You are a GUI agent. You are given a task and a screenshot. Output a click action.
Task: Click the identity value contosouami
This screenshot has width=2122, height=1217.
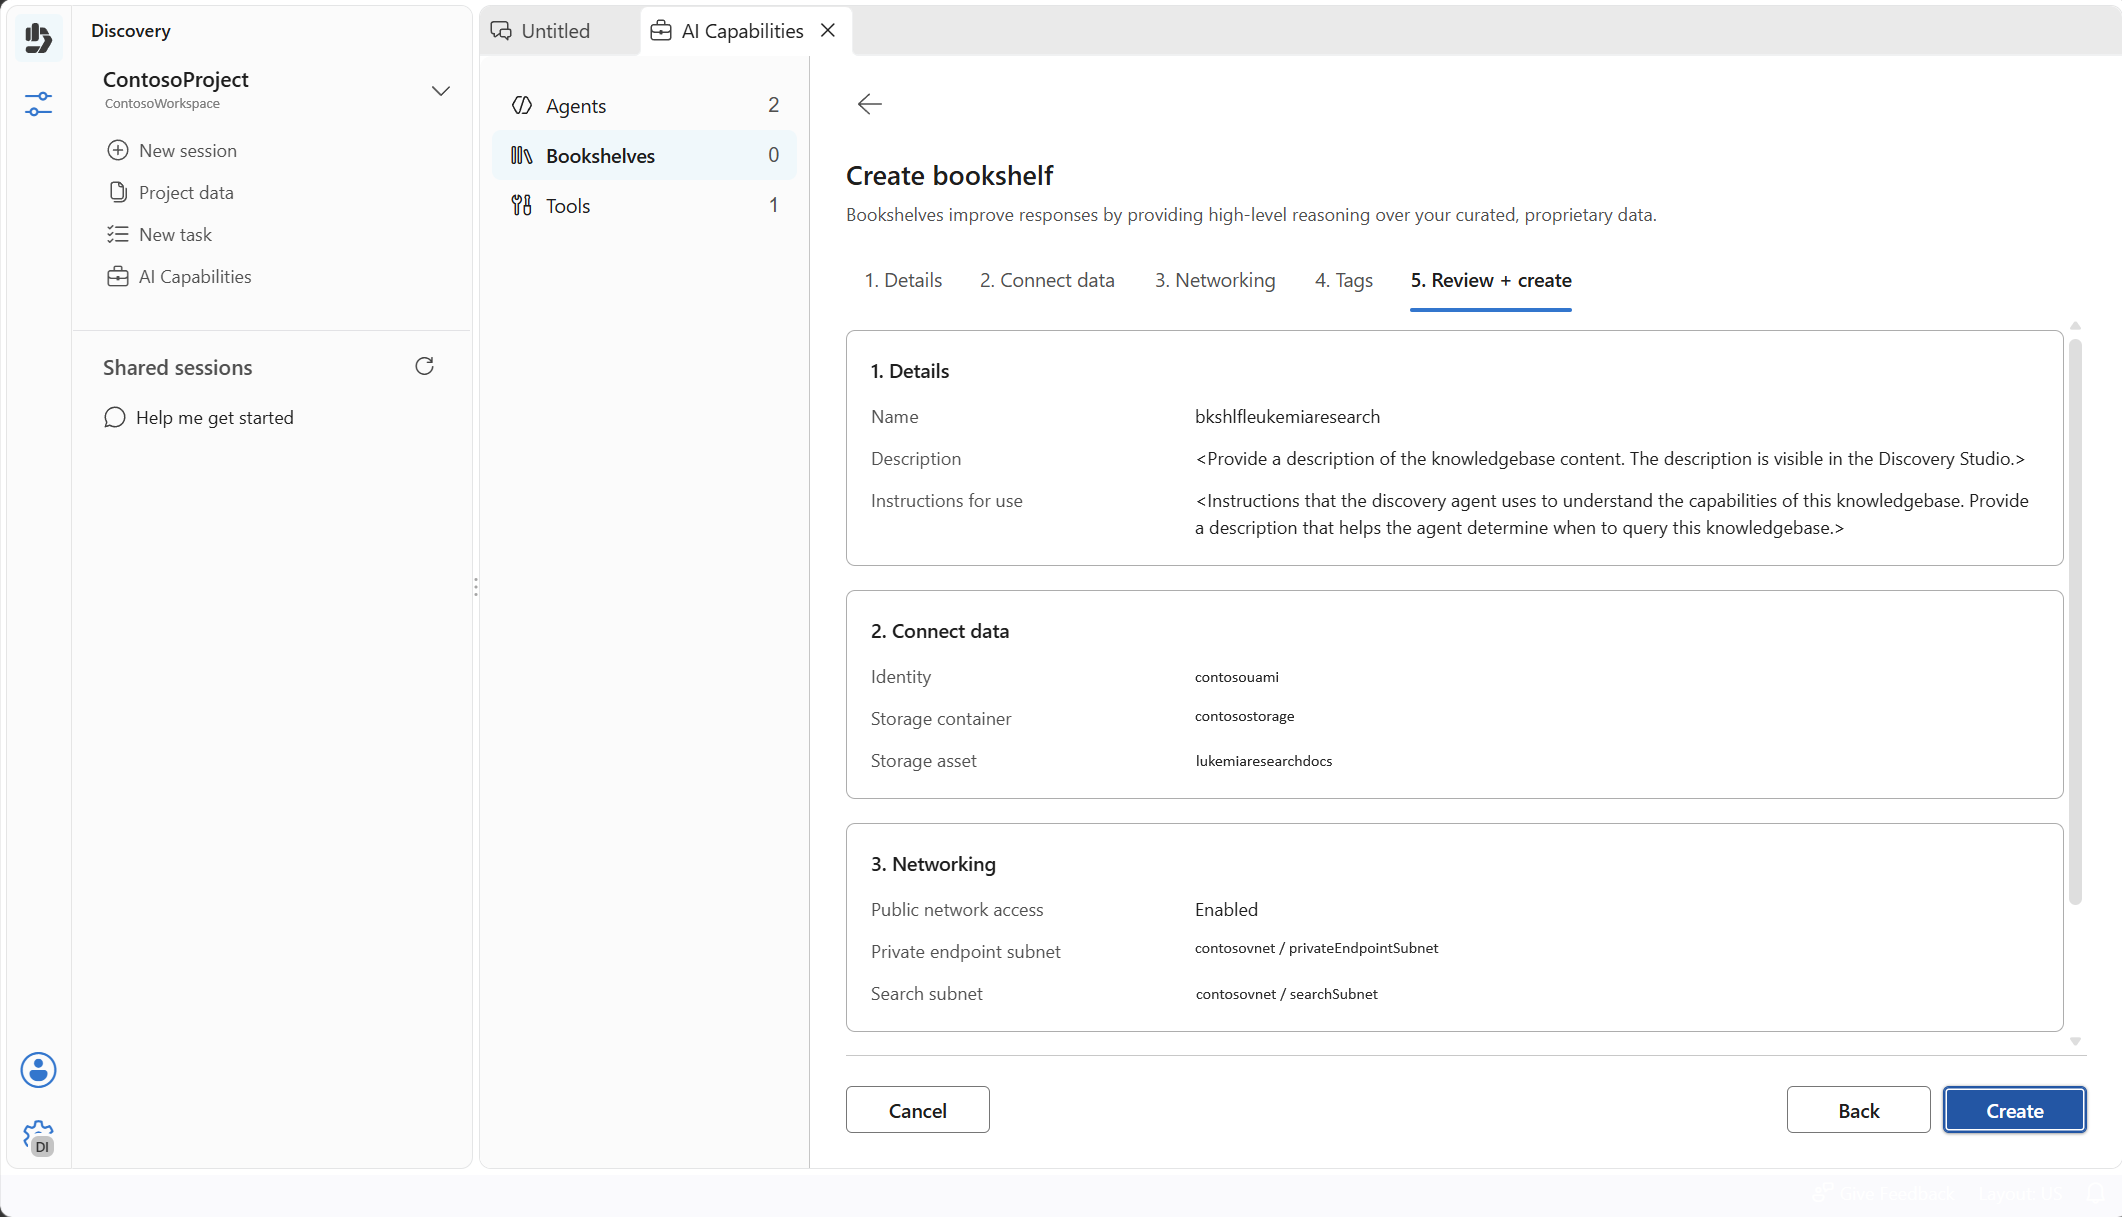point(1236,677)
